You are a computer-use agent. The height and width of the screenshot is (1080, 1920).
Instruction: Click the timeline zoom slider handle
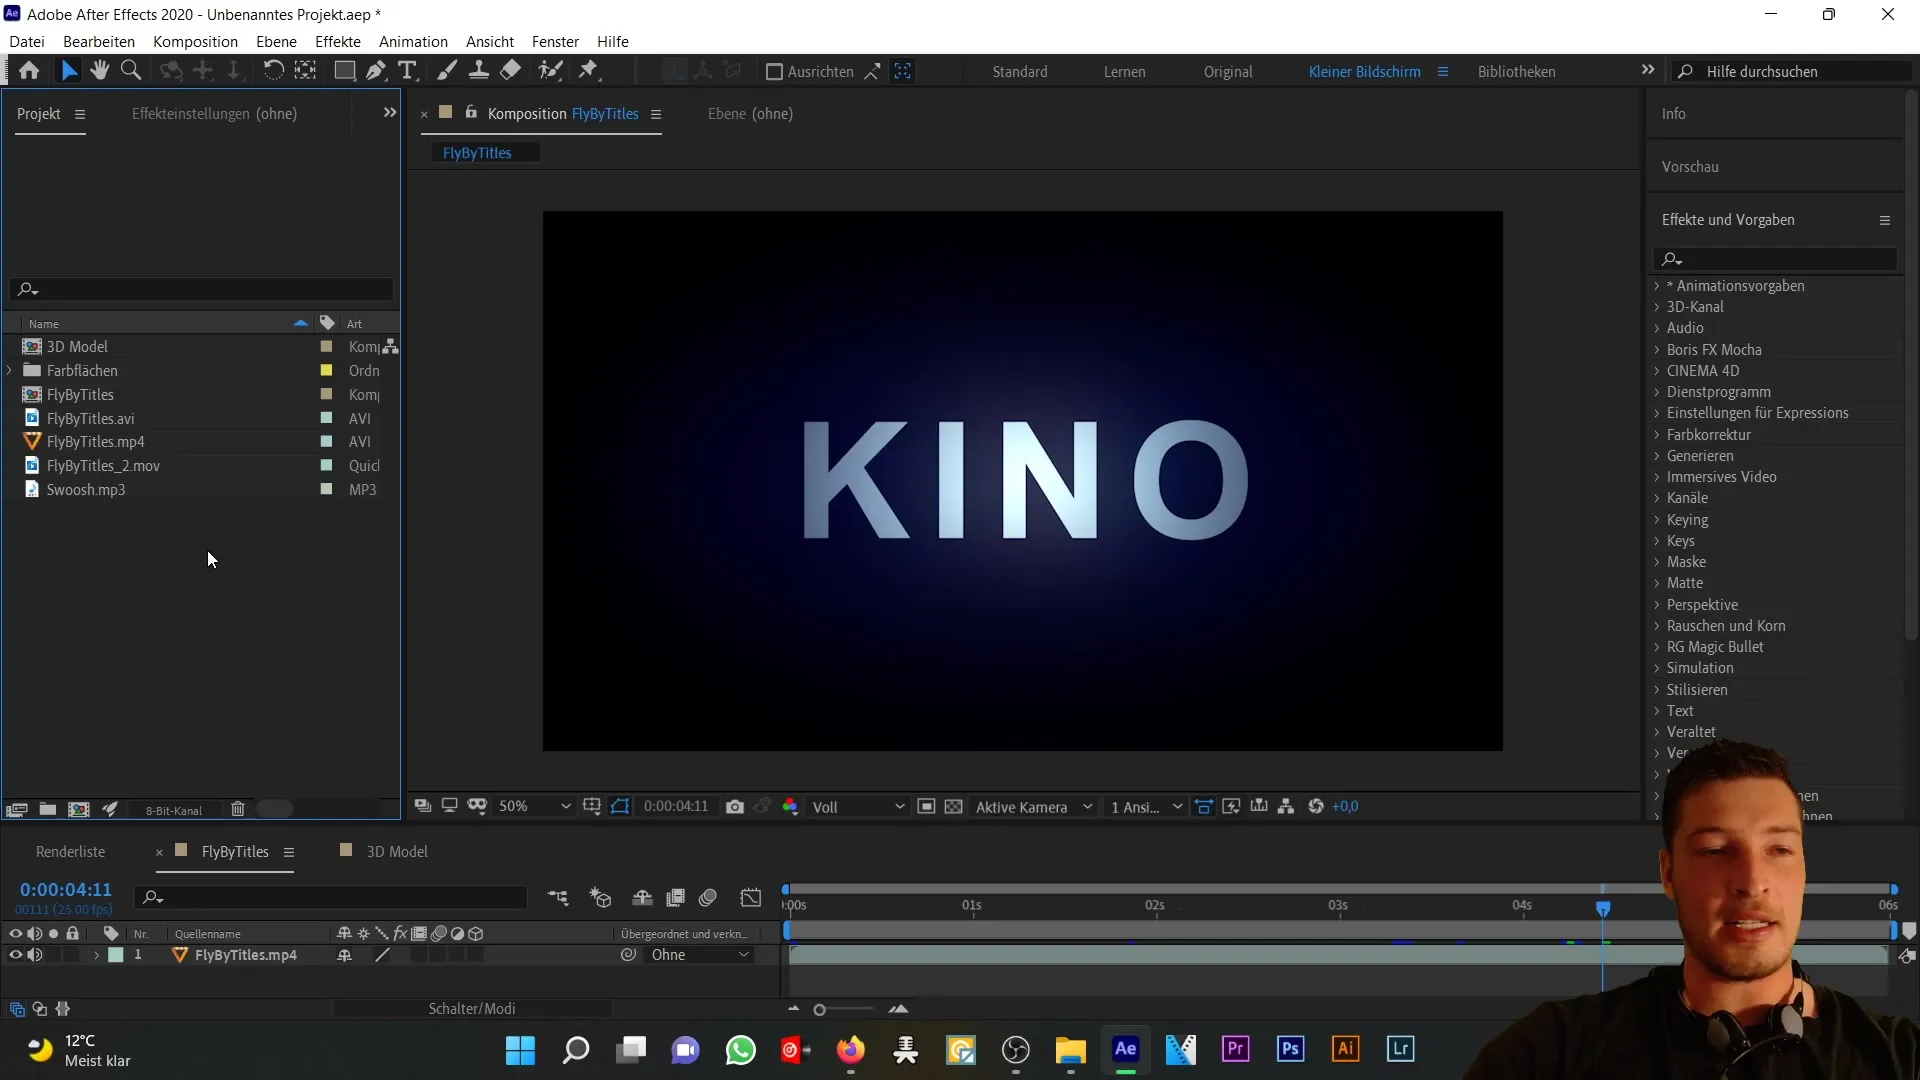[819, 1010]
